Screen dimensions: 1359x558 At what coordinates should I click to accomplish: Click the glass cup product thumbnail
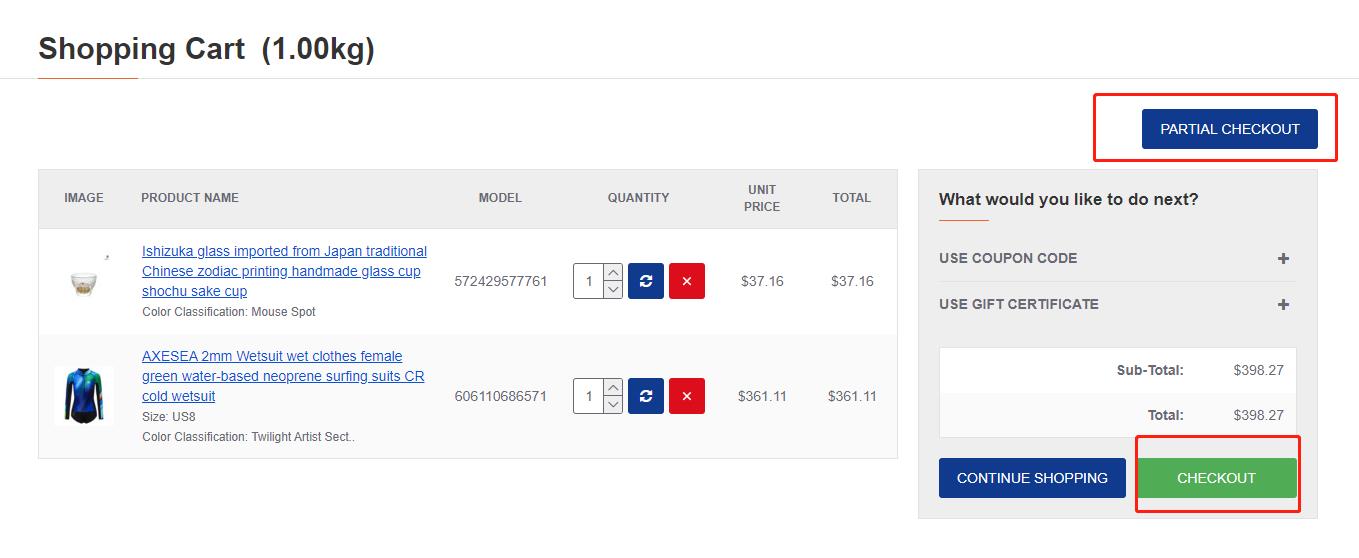coord(84,281)
